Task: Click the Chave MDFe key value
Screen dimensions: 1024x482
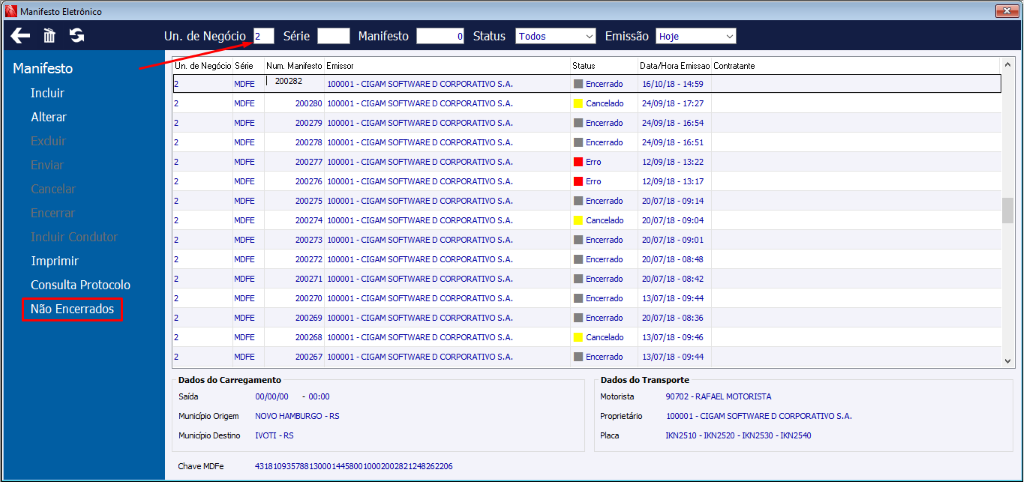Action: pos(353,466)
